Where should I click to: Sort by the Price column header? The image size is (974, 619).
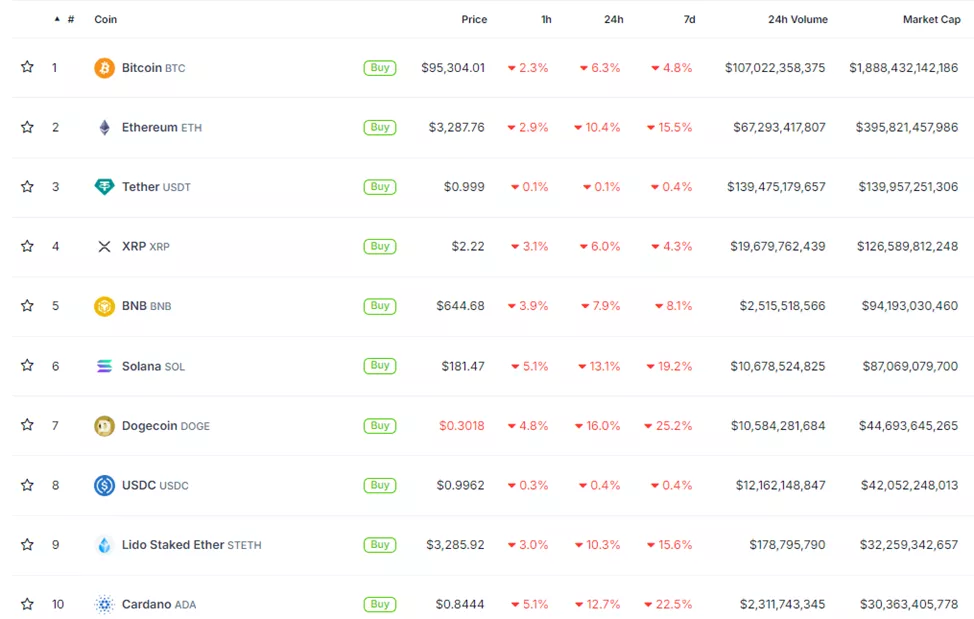[x=474, y=19]
